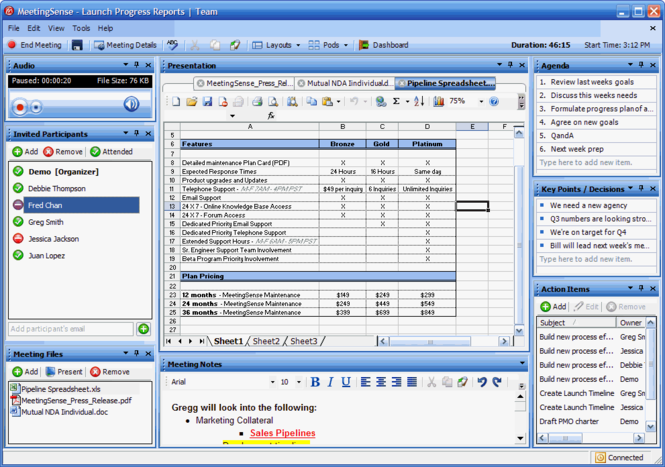665x467 pixels.
Task: Click the spreadsheet save icon
Action: point(207,101)
